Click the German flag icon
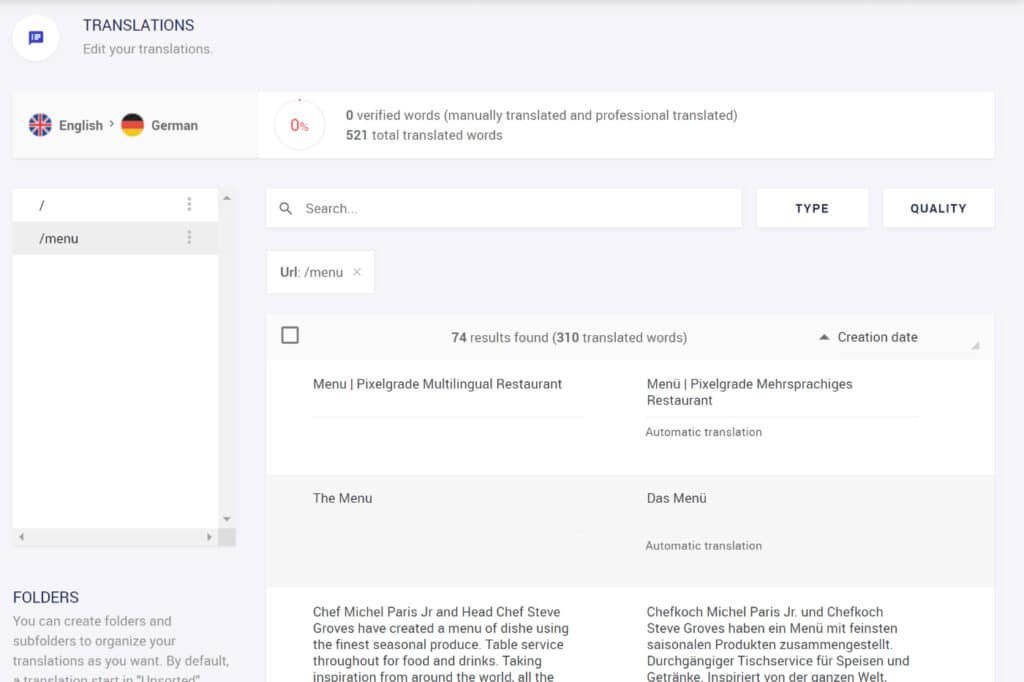This screenshot has width=1024, height=682. click(133, 125)
